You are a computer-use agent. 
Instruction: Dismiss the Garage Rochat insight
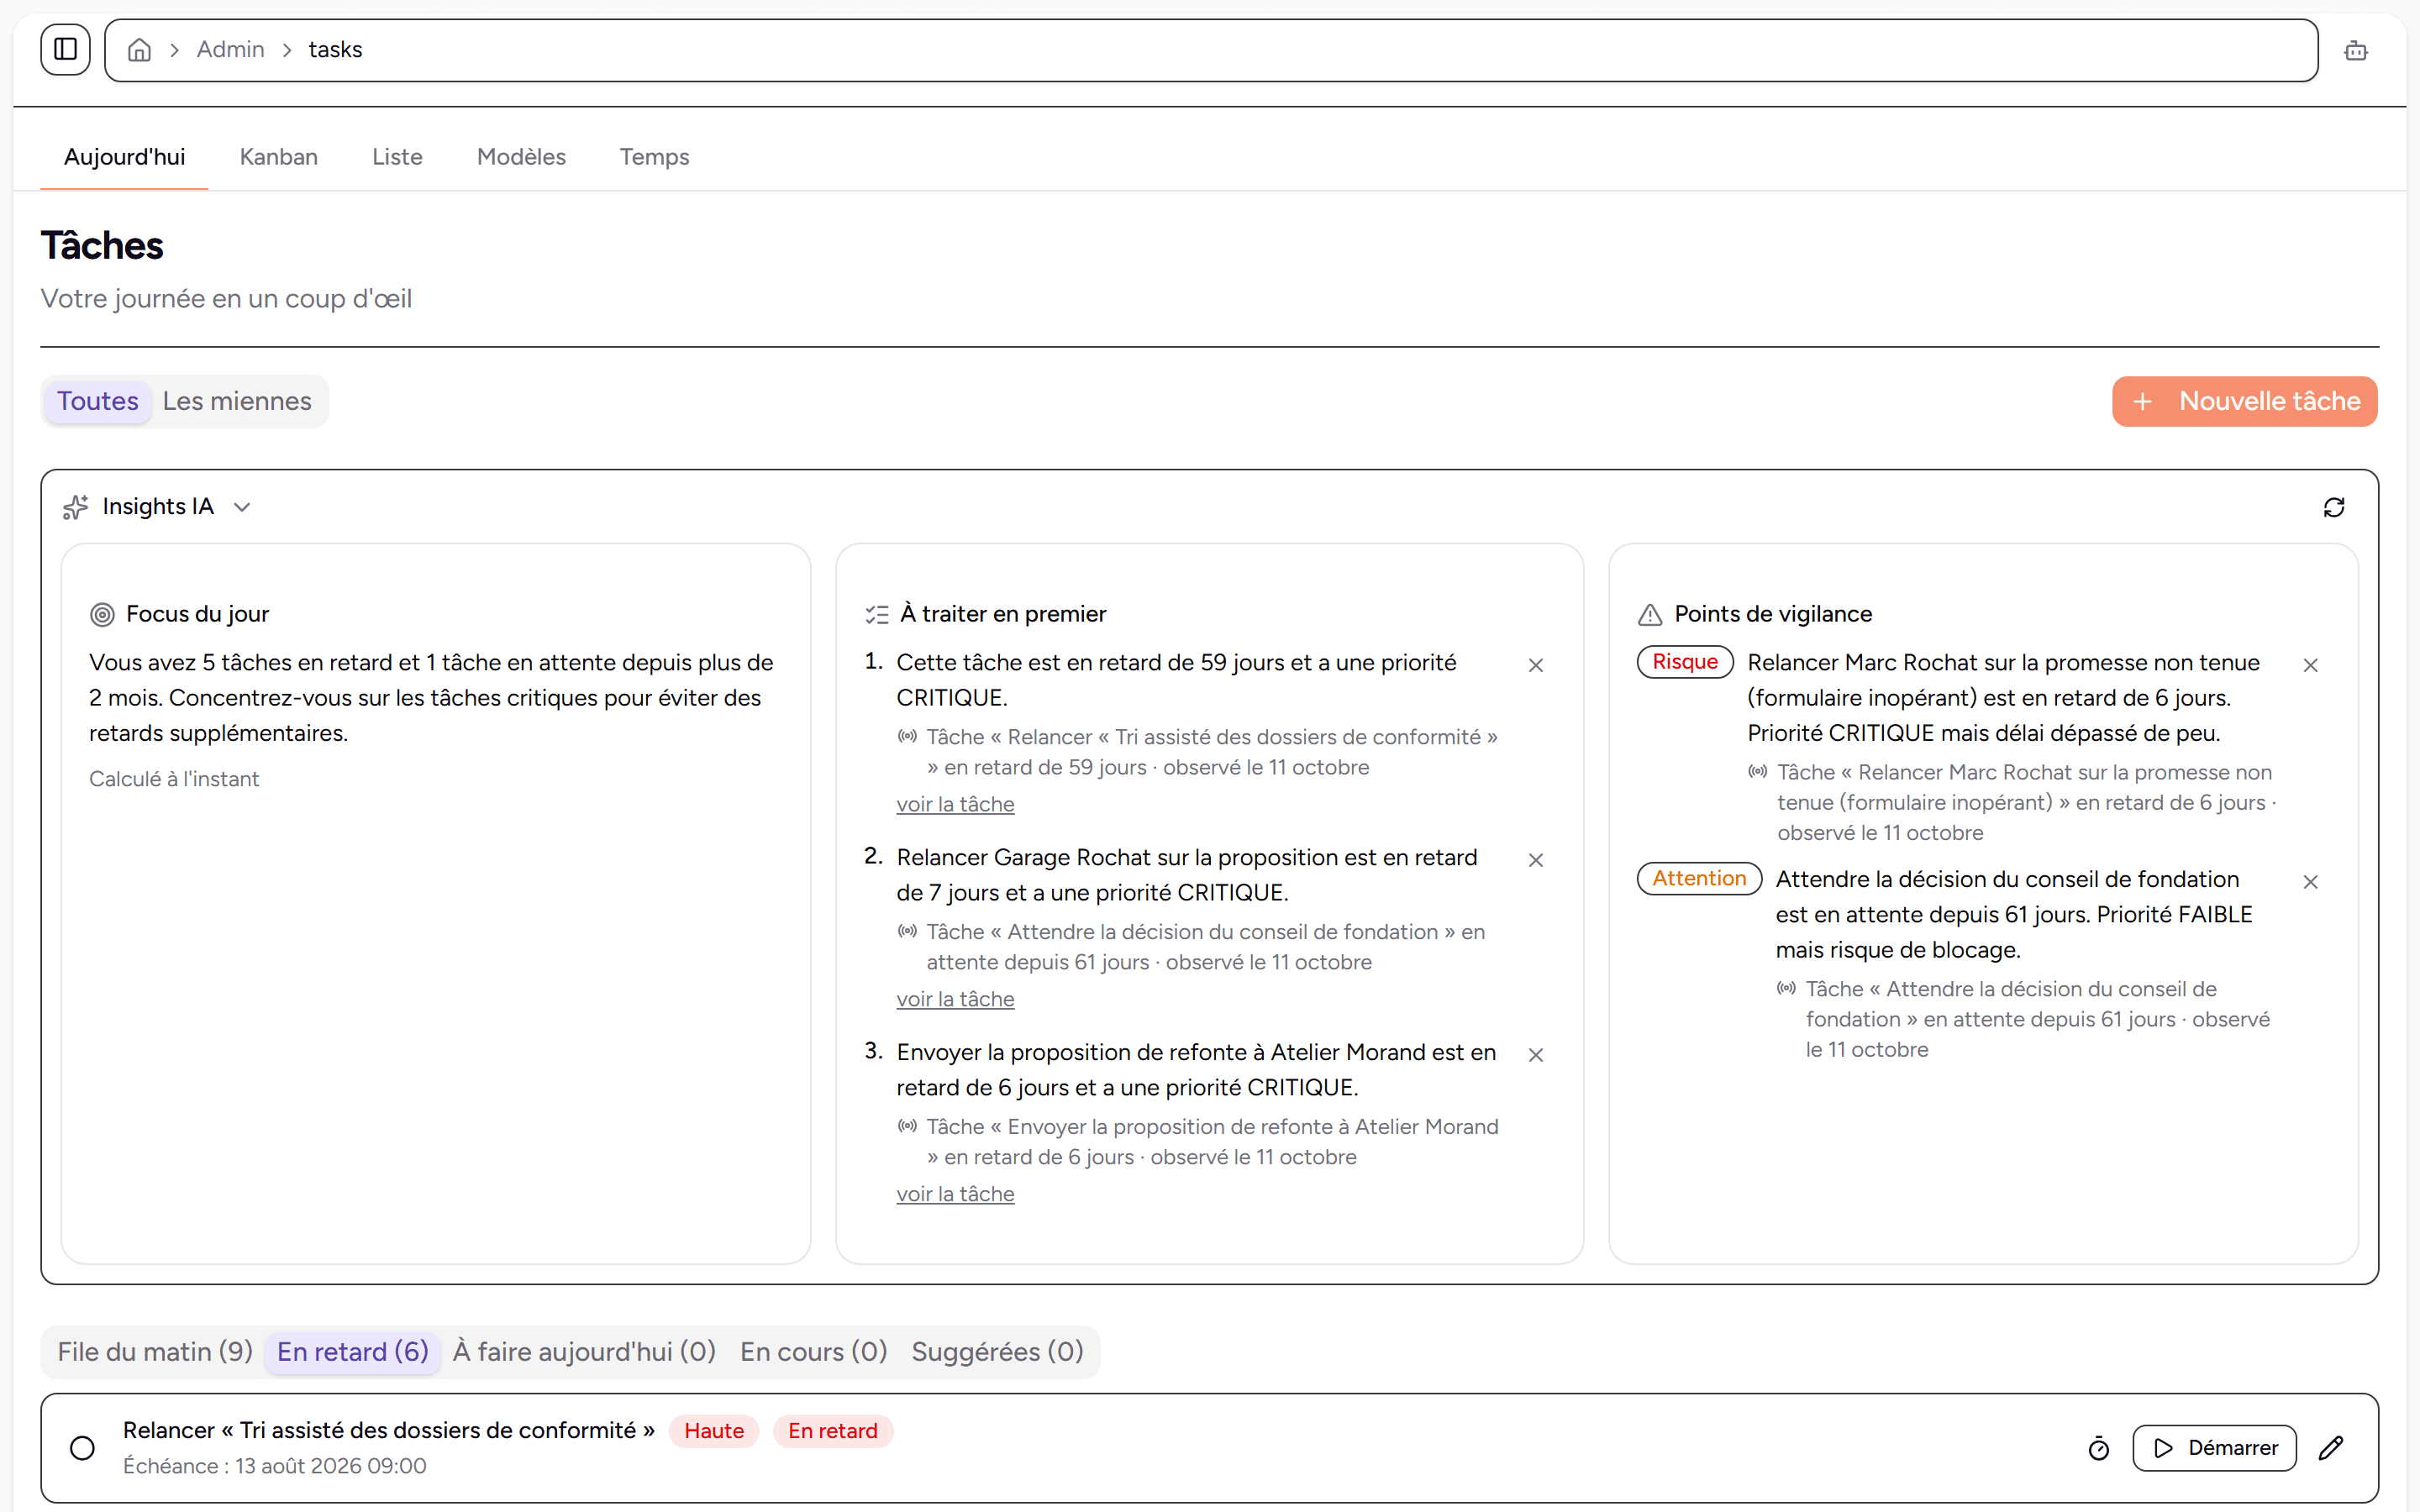click(x=1536, y=860)
